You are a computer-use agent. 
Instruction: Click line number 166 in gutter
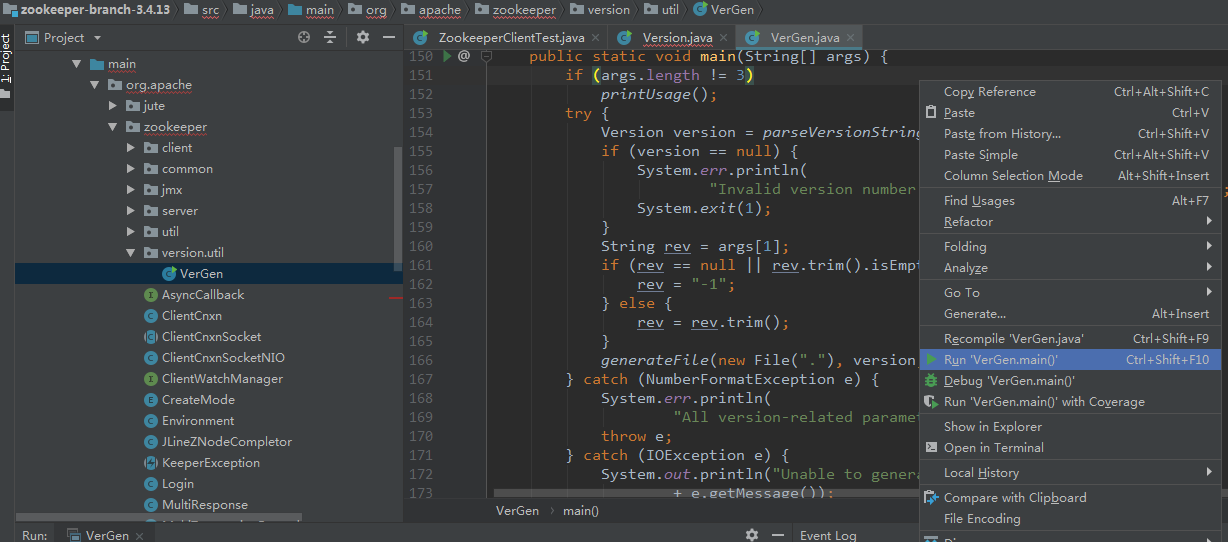tap(421, 360)
